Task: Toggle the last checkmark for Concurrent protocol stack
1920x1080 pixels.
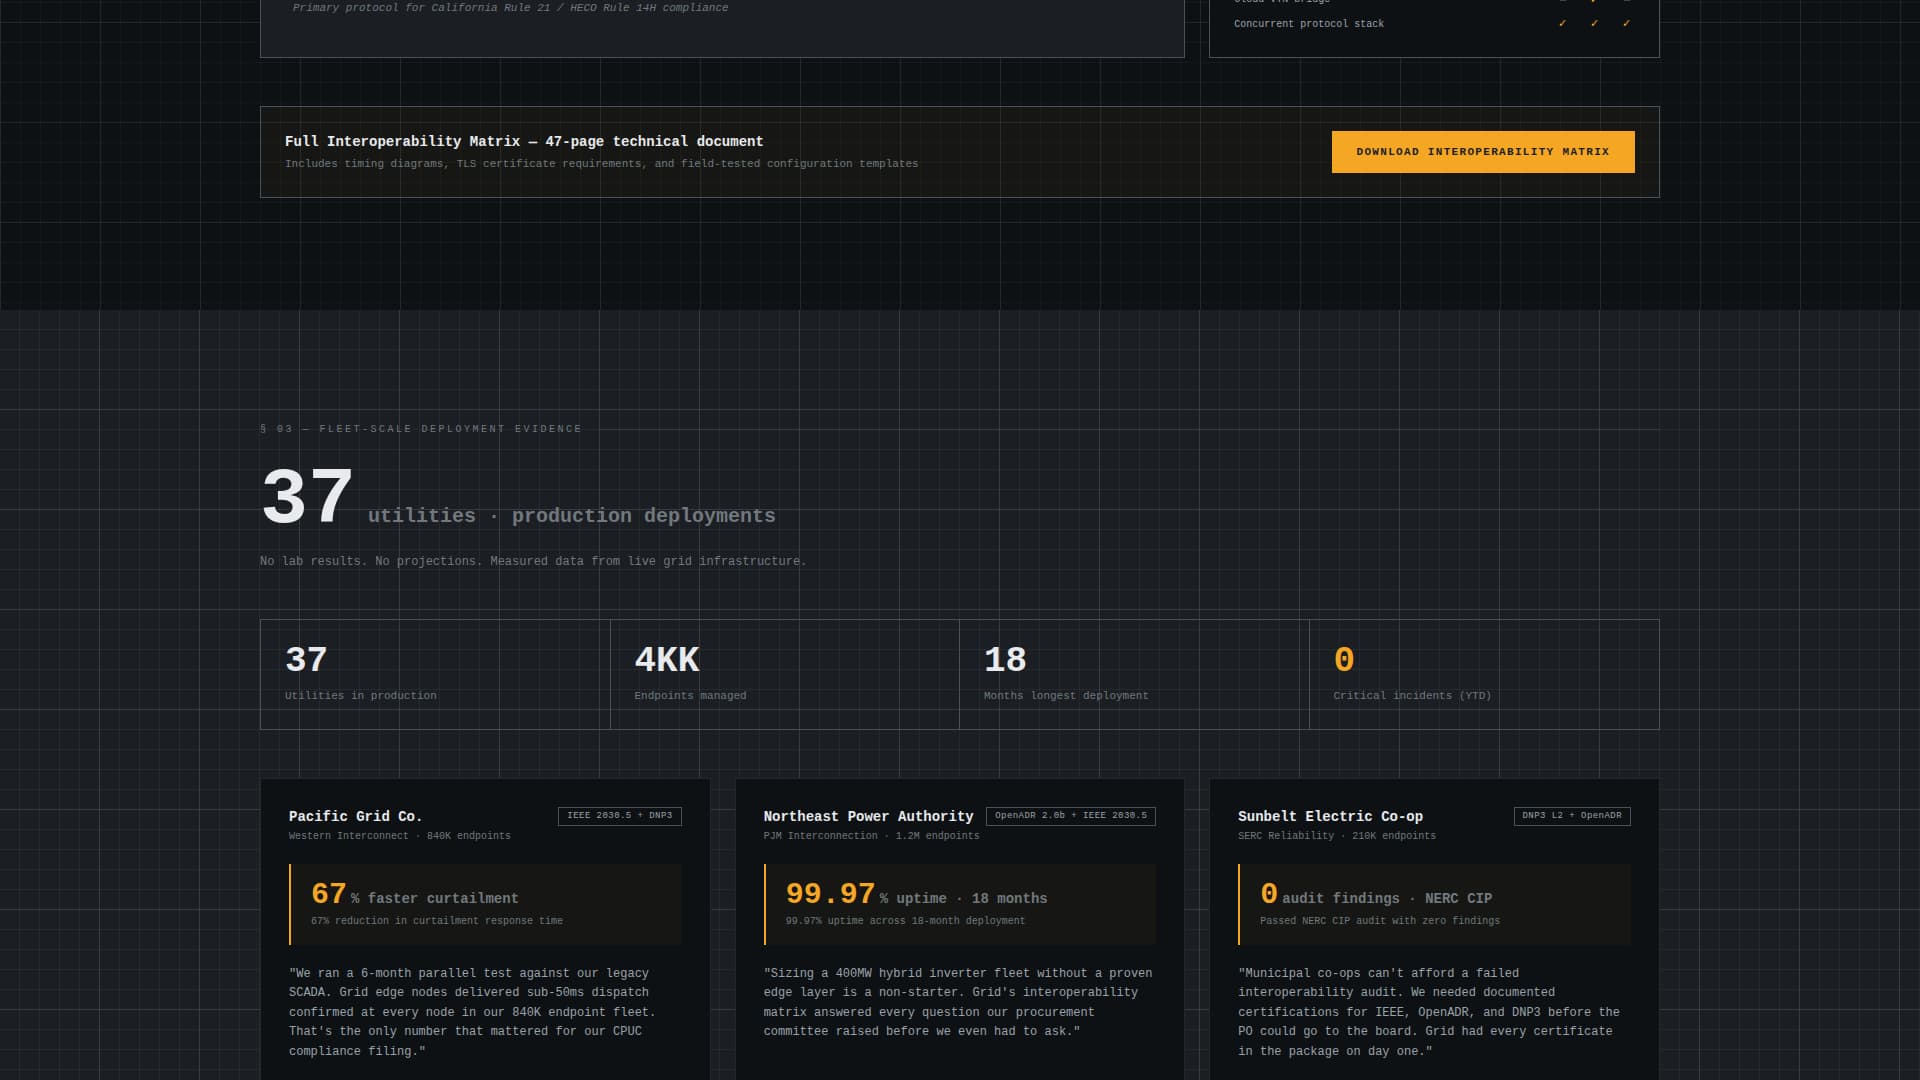Action: coord(1627,23)
